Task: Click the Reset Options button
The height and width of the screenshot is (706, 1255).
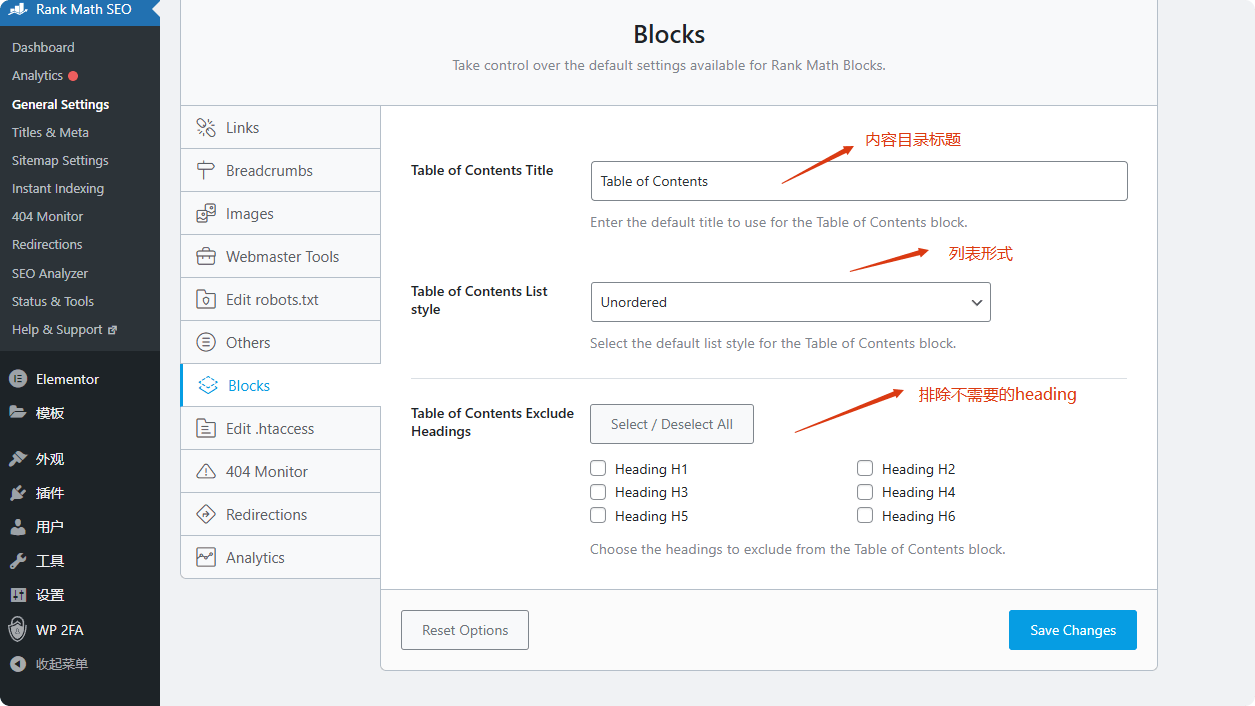Action: pos(465,630)
